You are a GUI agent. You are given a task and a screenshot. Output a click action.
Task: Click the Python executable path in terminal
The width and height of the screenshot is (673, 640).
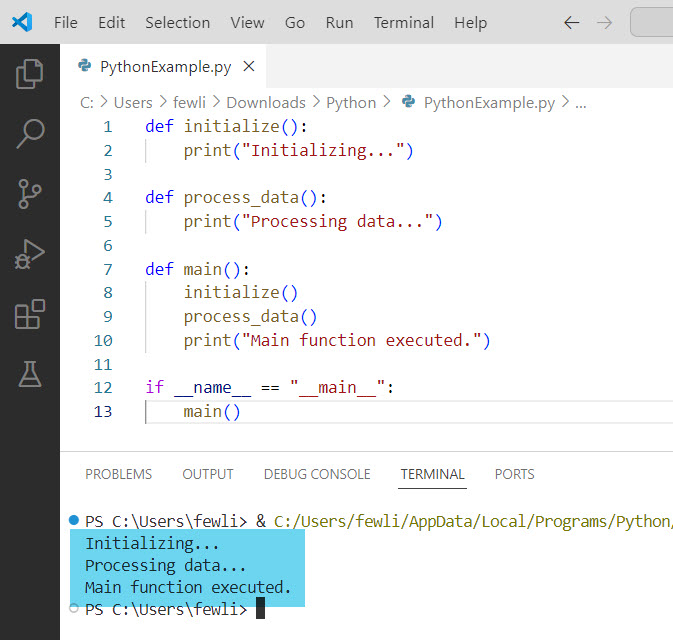[x=473, y=521]
